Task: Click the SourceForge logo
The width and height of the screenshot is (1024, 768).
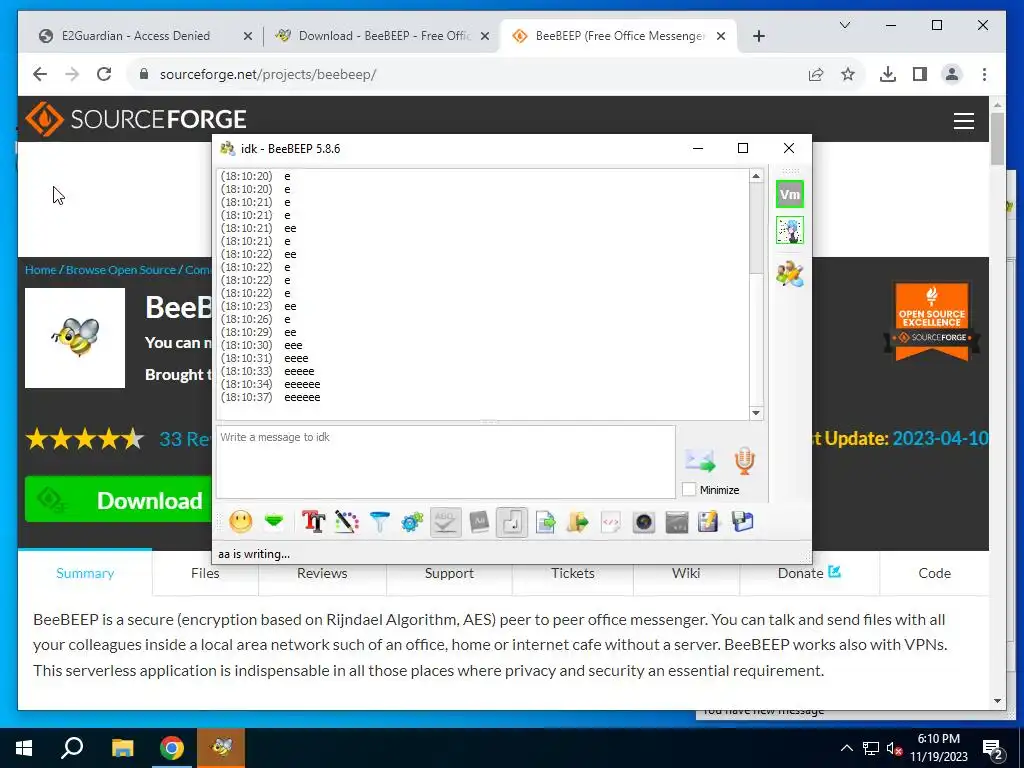Action: [136, 119]
